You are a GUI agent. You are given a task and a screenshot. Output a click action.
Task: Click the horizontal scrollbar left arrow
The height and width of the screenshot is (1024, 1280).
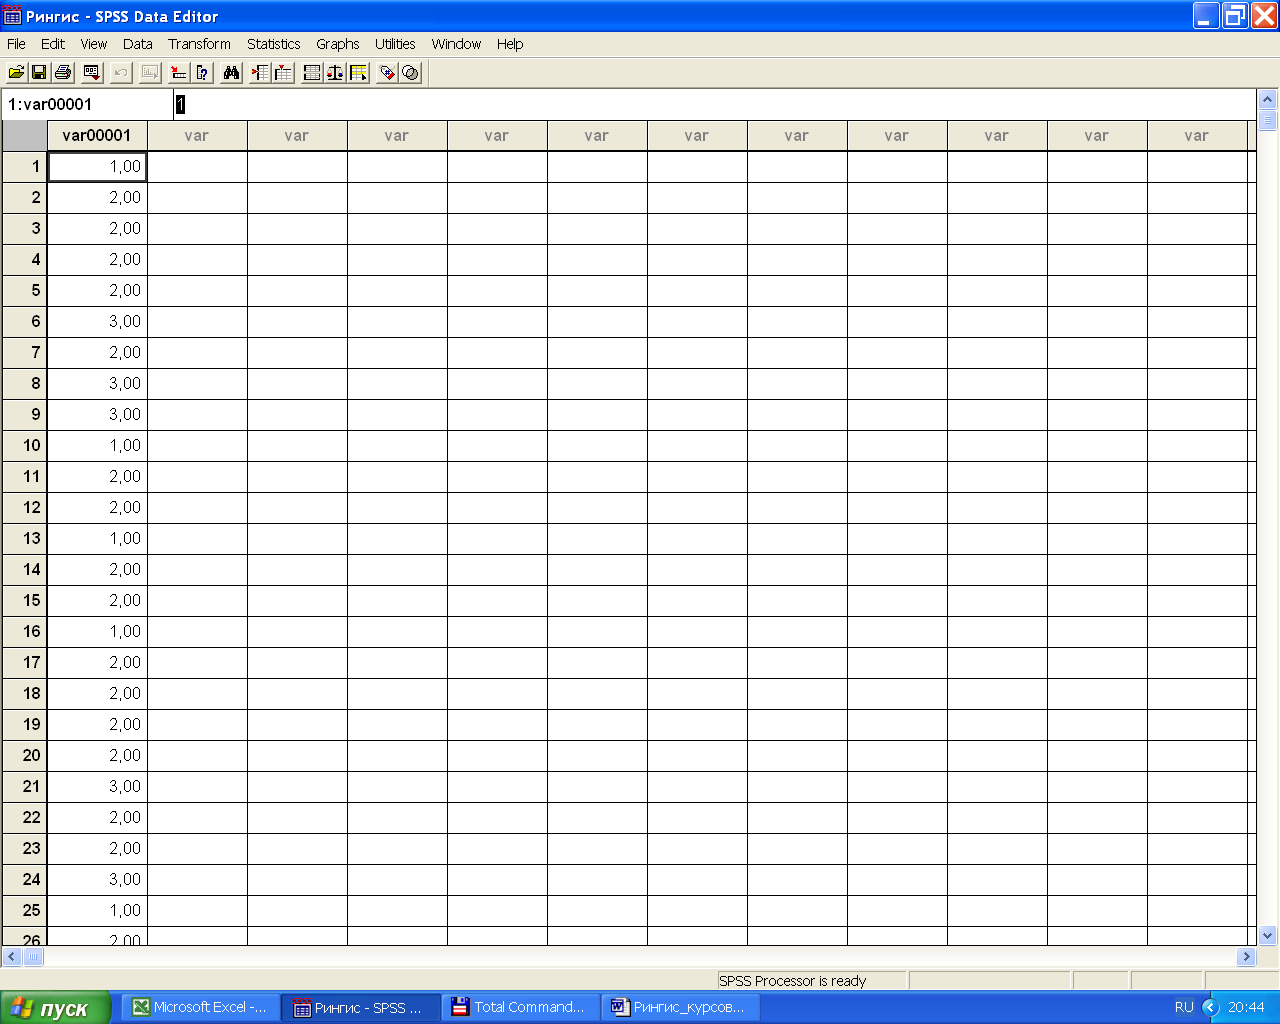(12, 957)
